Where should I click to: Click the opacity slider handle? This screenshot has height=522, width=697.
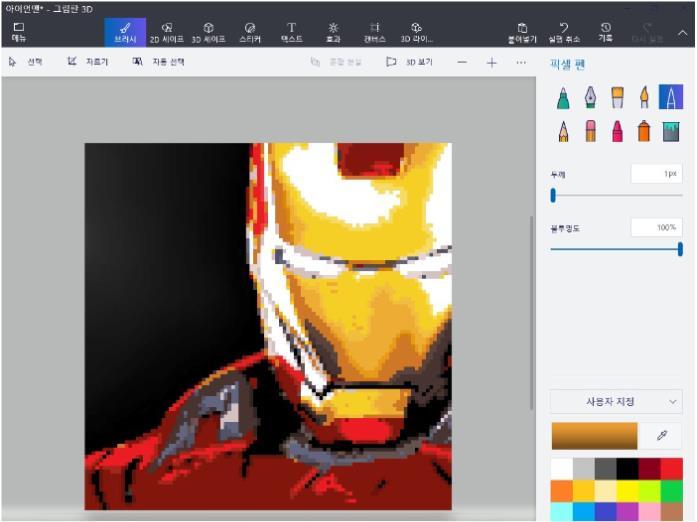[x=680, y=249]
